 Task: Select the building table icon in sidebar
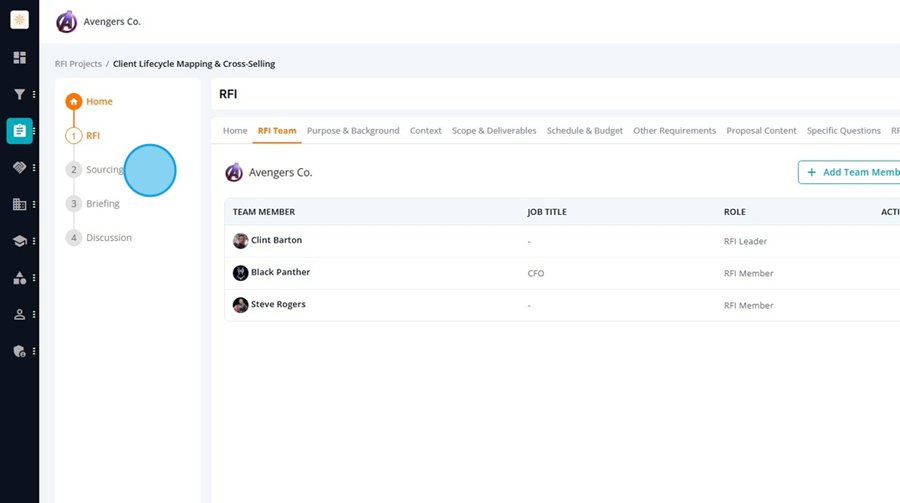(20, 204)
